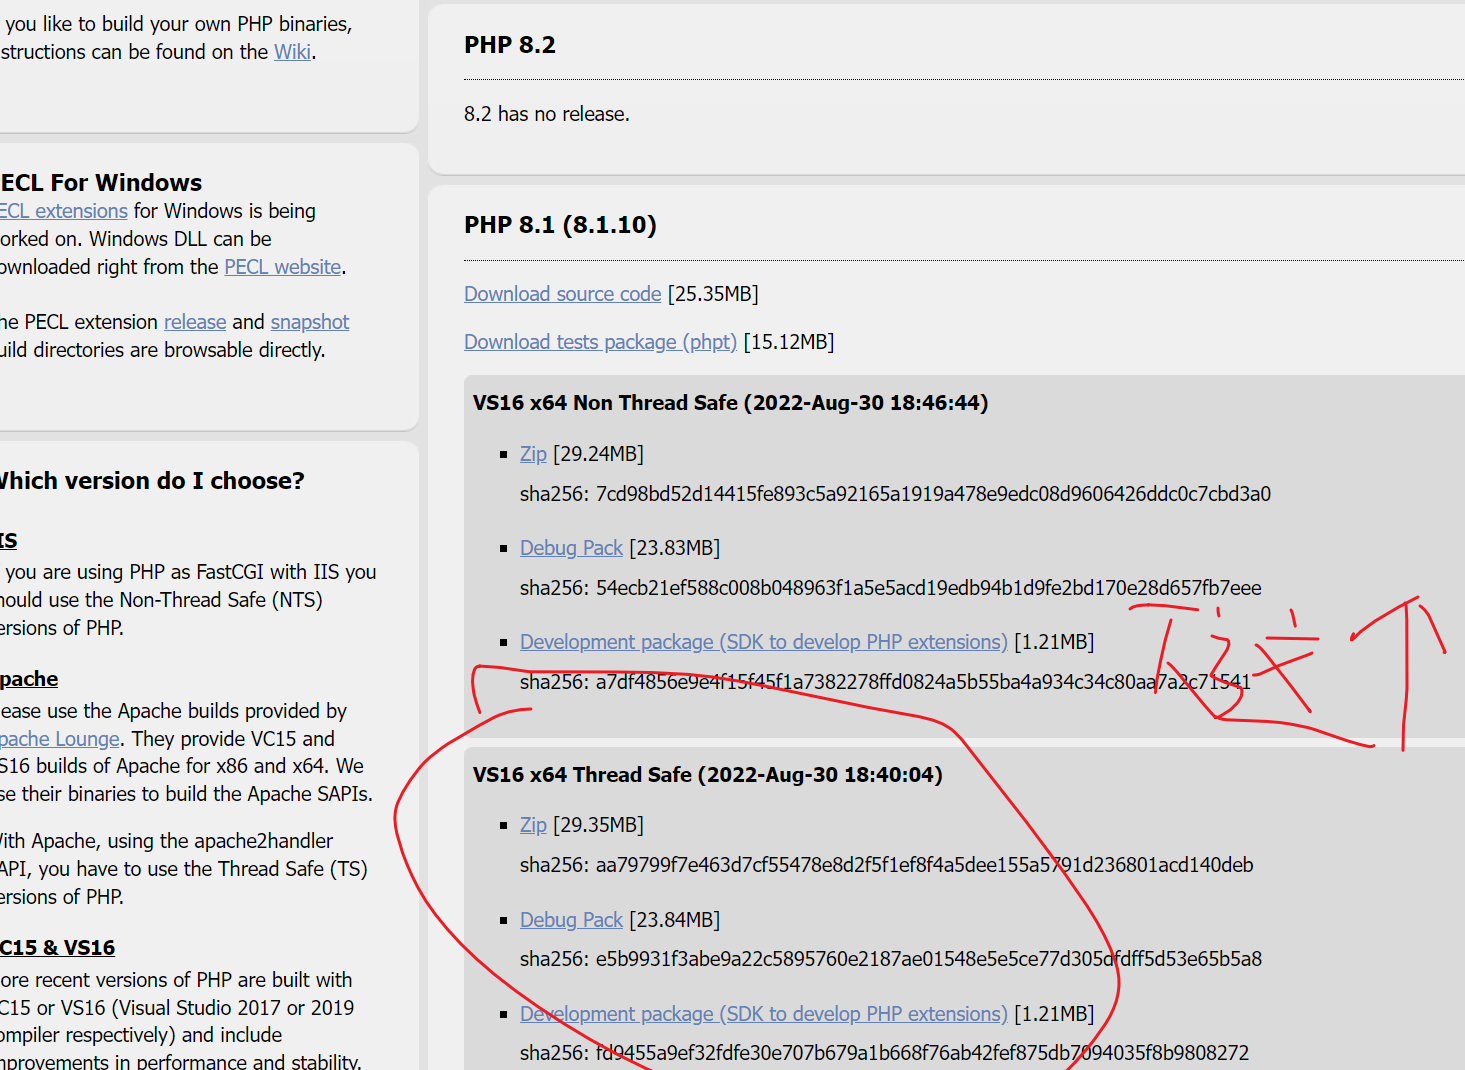Viewport: 1465px width, 1070px height.
Task: Click the text '8.2 has no release.'
Action: pyautogui.click(x=547, y=114)
